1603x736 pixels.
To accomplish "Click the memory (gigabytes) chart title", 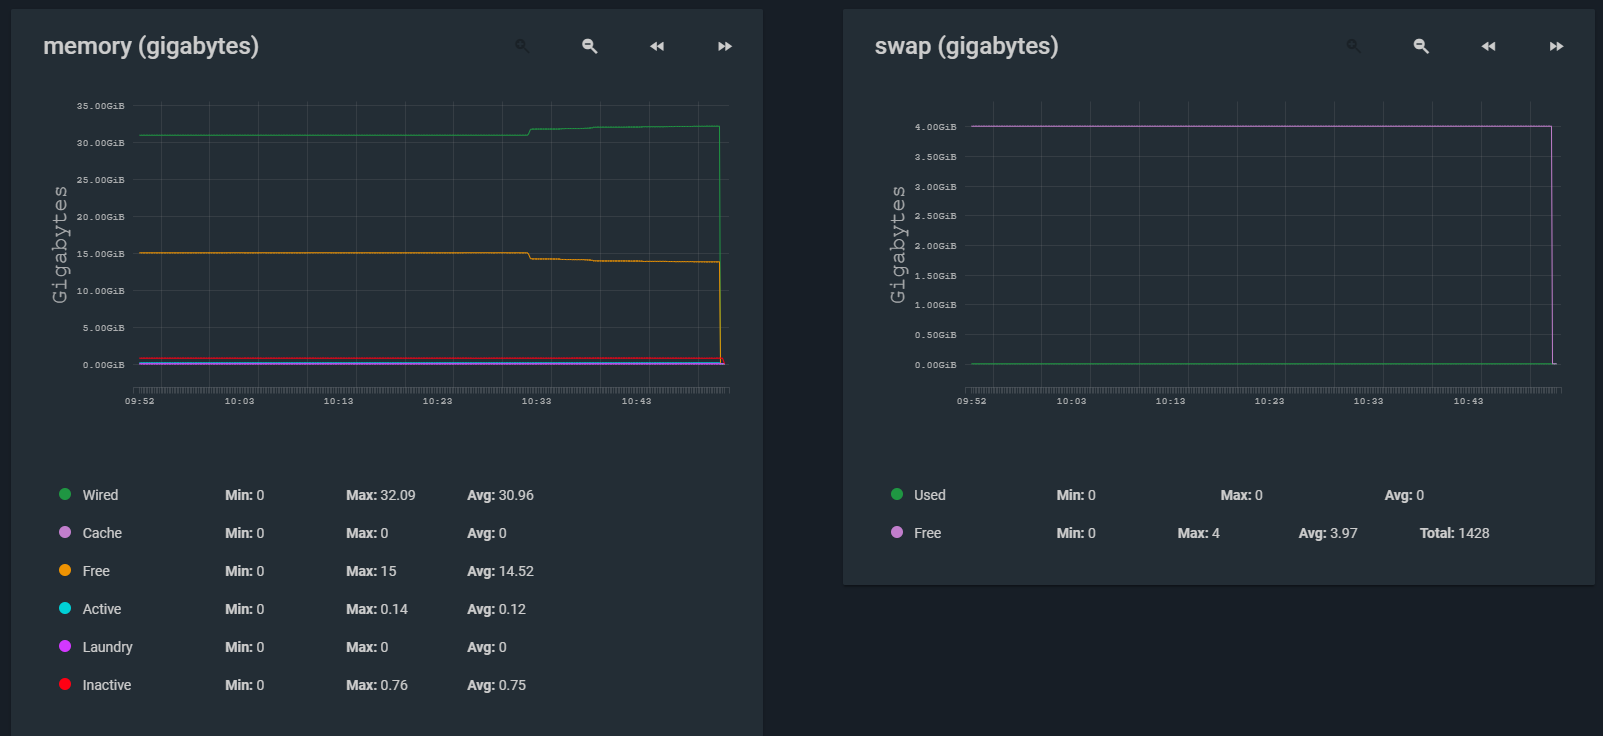I will click(151, 46).
